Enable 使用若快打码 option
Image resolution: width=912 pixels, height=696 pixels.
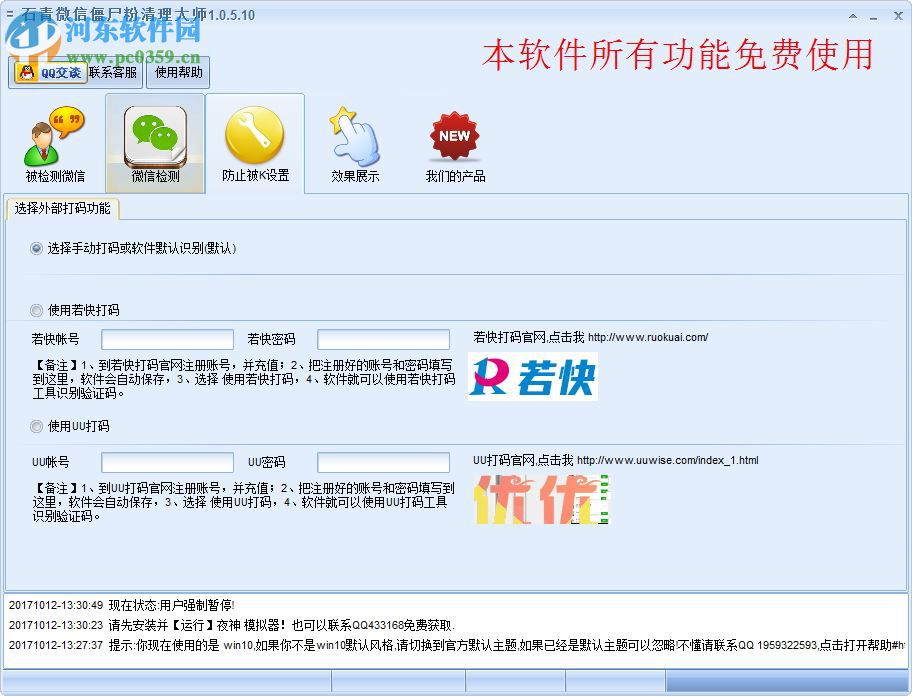[x=36, y=310]
